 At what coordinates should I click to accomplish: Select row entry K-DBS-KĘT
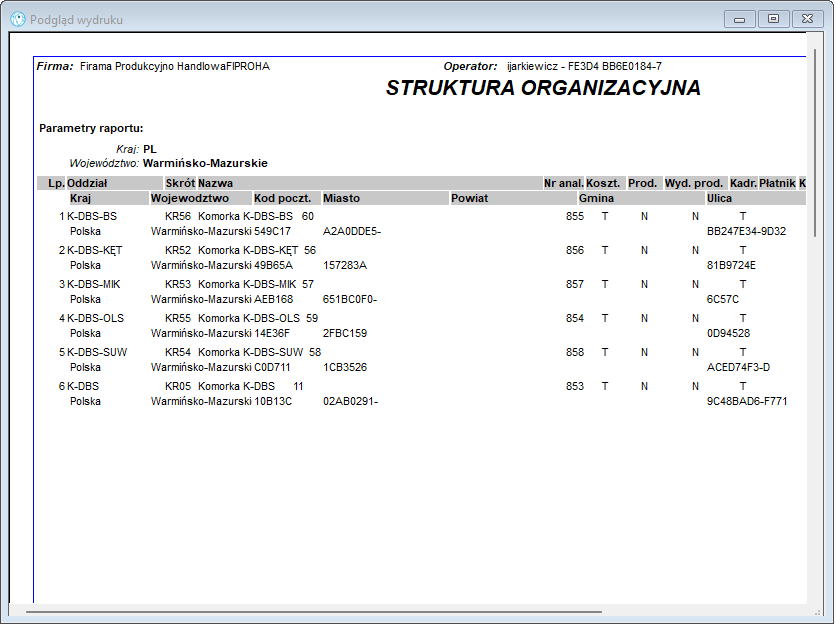tap(94, 250)
